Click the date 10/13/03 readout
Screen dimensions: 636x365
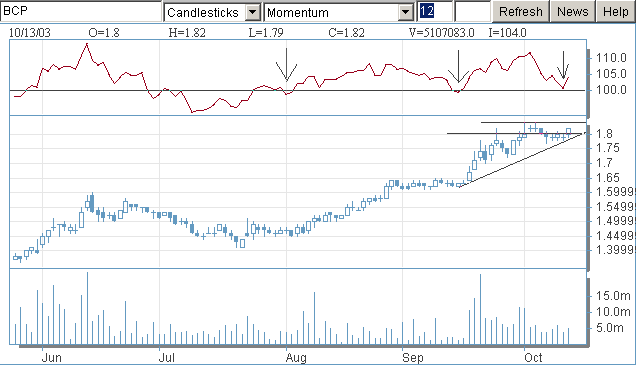(30, 33)
